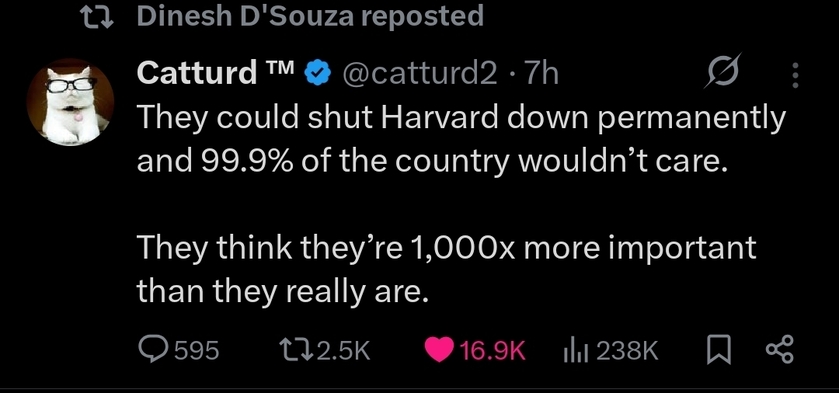Share the post via the share icon
This screenshot has width=839, height=393.
coord(780,351)
